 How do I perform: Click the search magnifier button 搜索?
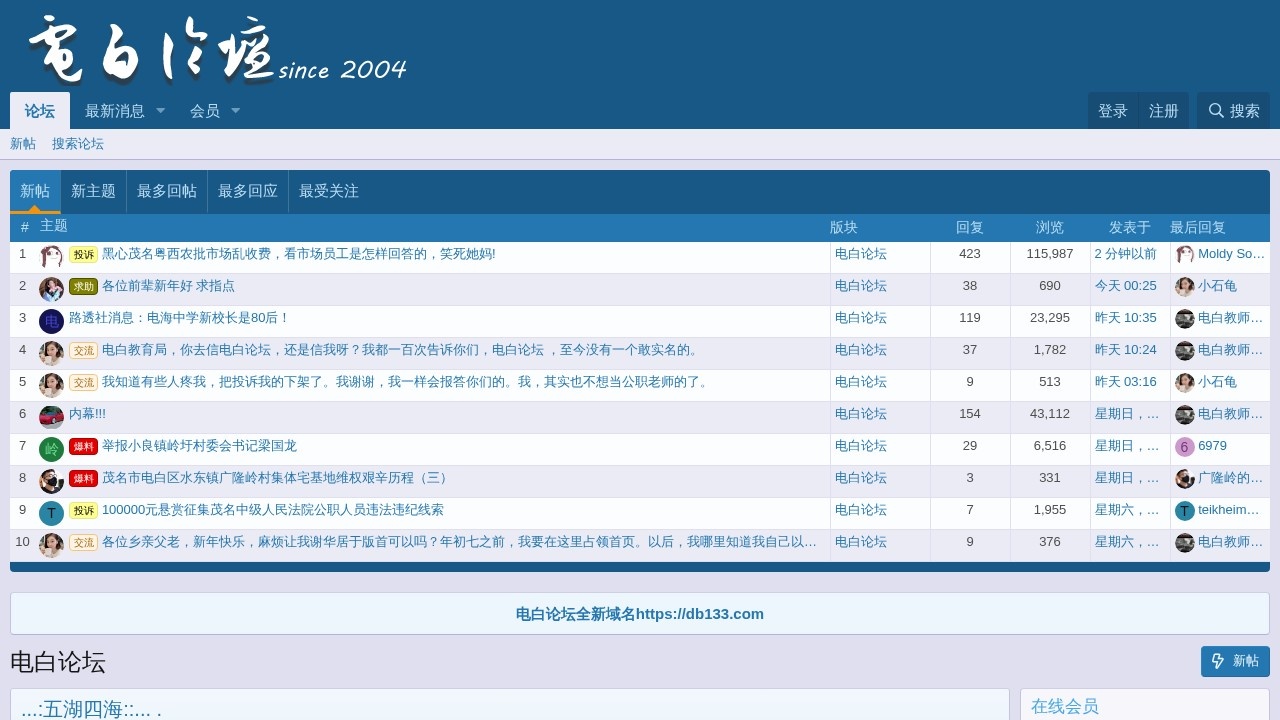pos(1233,111)
